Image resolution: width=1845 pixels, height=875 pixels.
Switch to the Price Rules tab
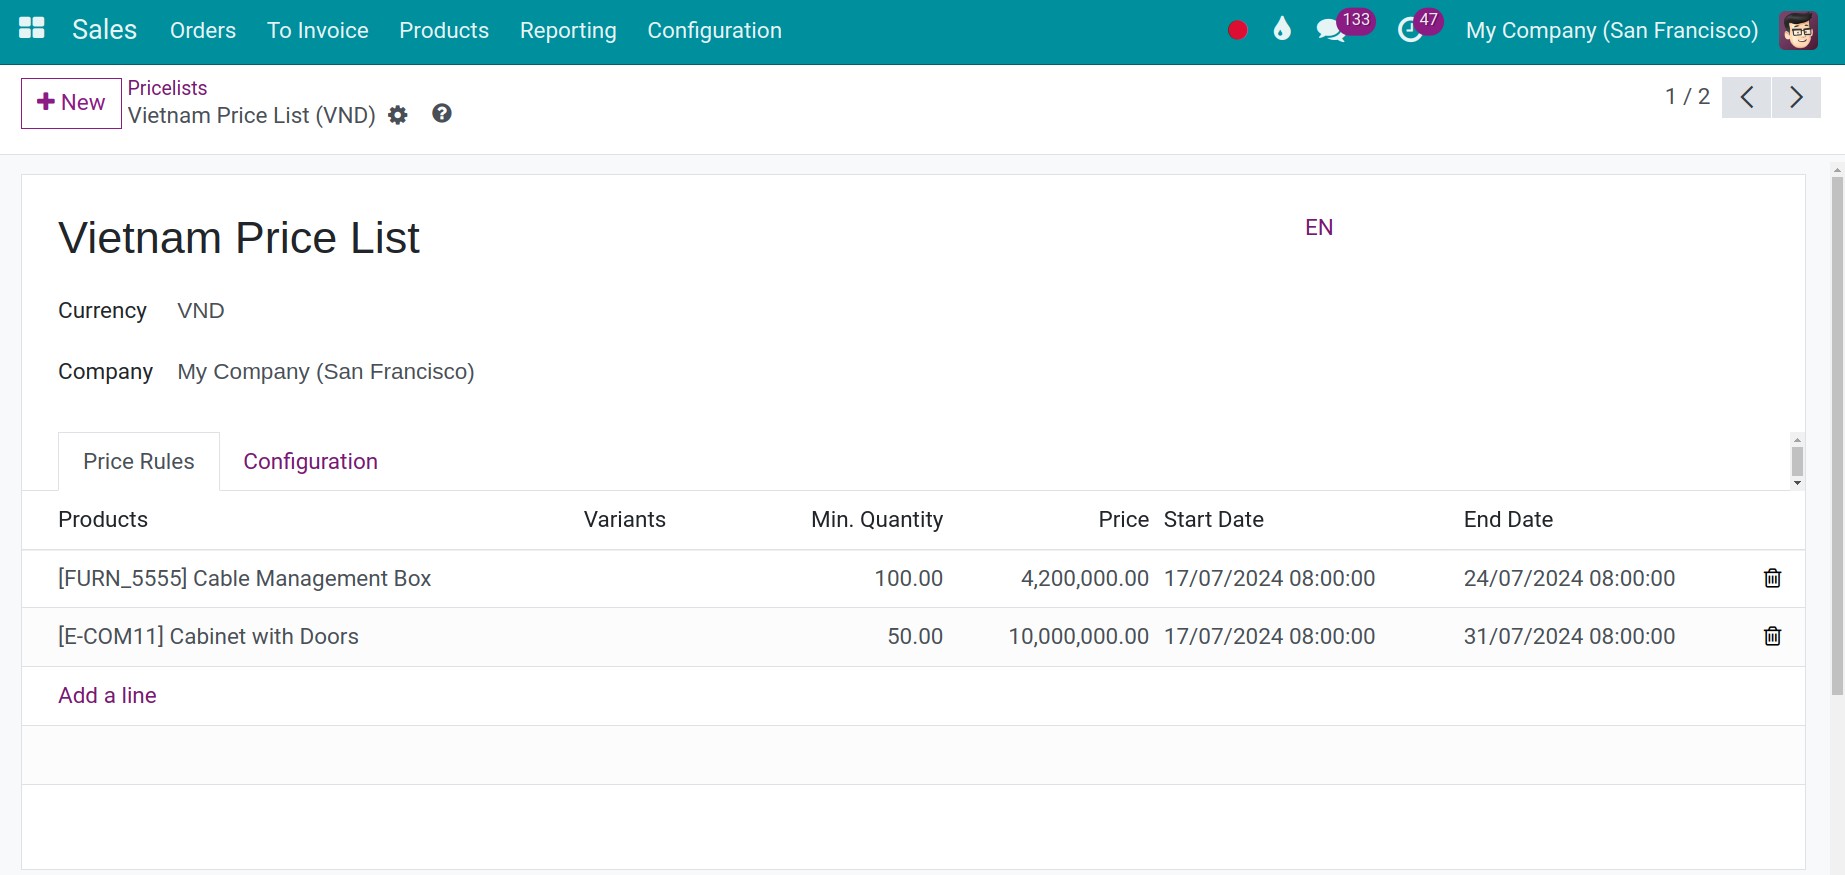[x=139, y=461]
